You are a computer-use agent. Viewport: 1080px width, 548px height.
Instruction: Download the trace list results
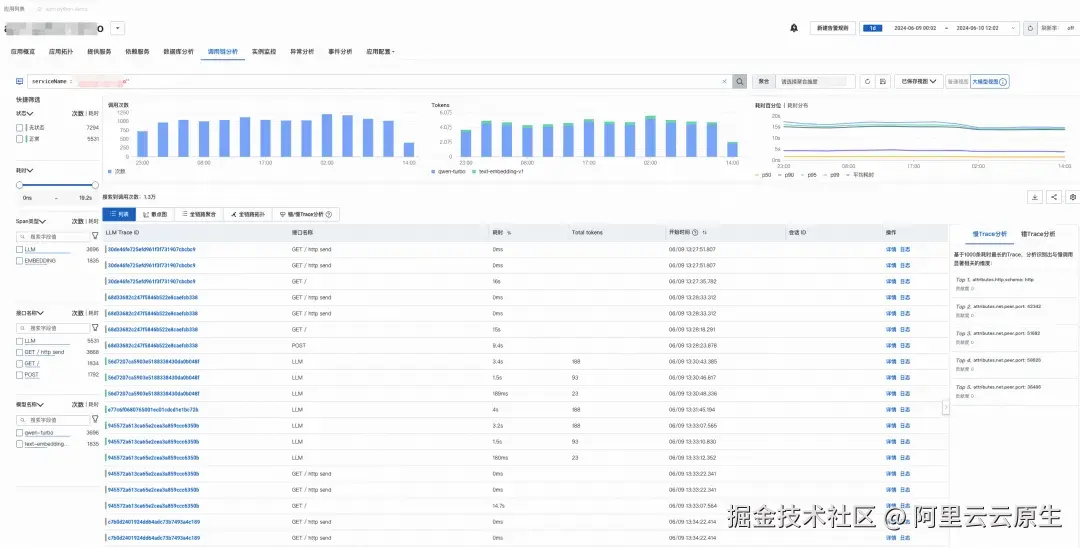[1035, 197]
